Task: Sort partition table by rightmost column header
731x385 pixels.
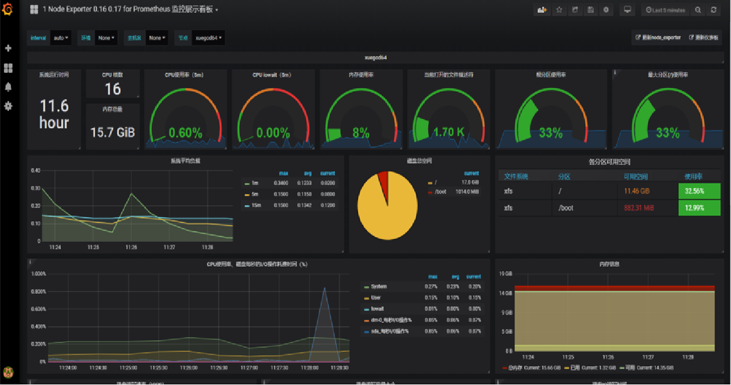Action: click(x=693, y=177)
